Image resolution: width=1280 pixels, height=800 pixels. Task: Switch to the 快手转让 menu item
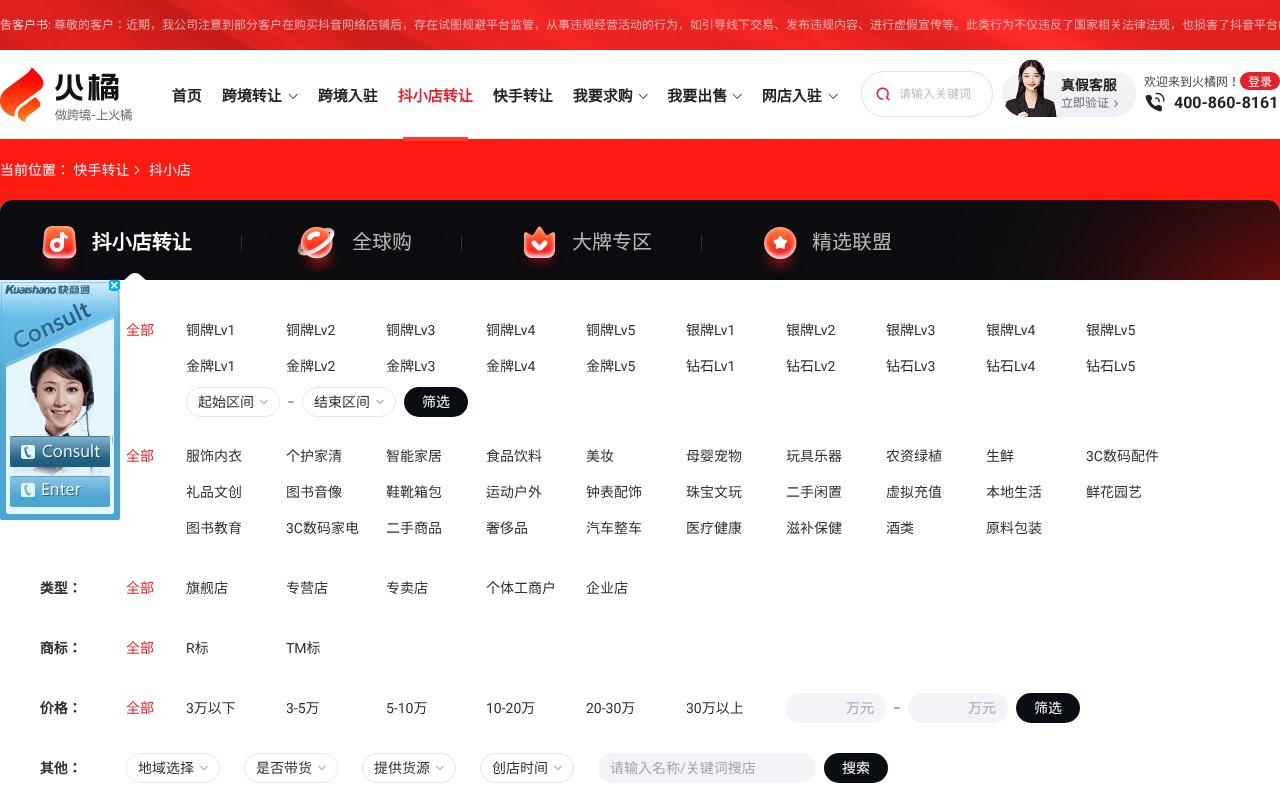pyautogui.click(x=522, y=95)
